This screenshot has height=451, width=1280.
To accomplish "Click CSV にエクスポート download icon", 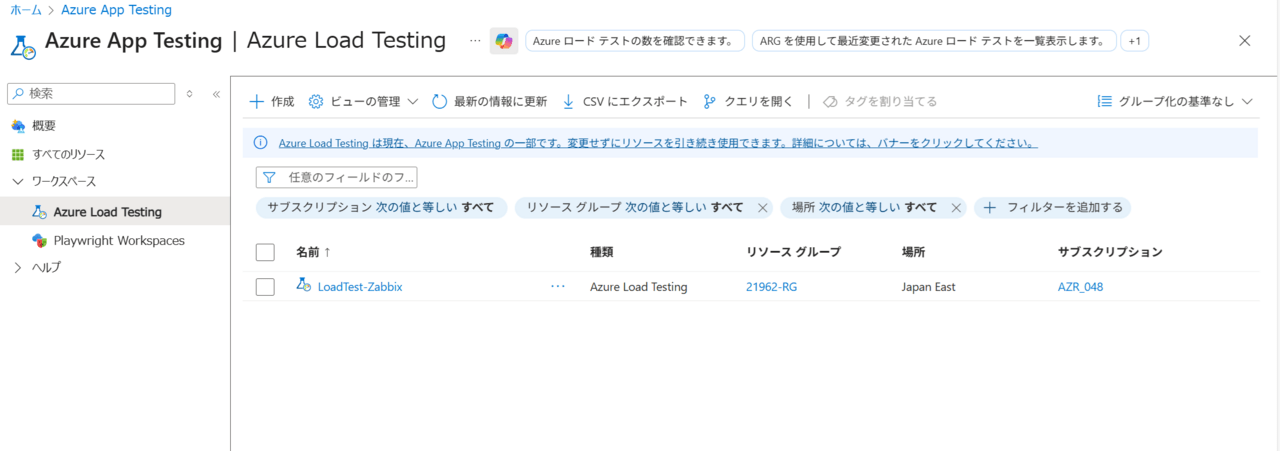I will pos(568,101).
